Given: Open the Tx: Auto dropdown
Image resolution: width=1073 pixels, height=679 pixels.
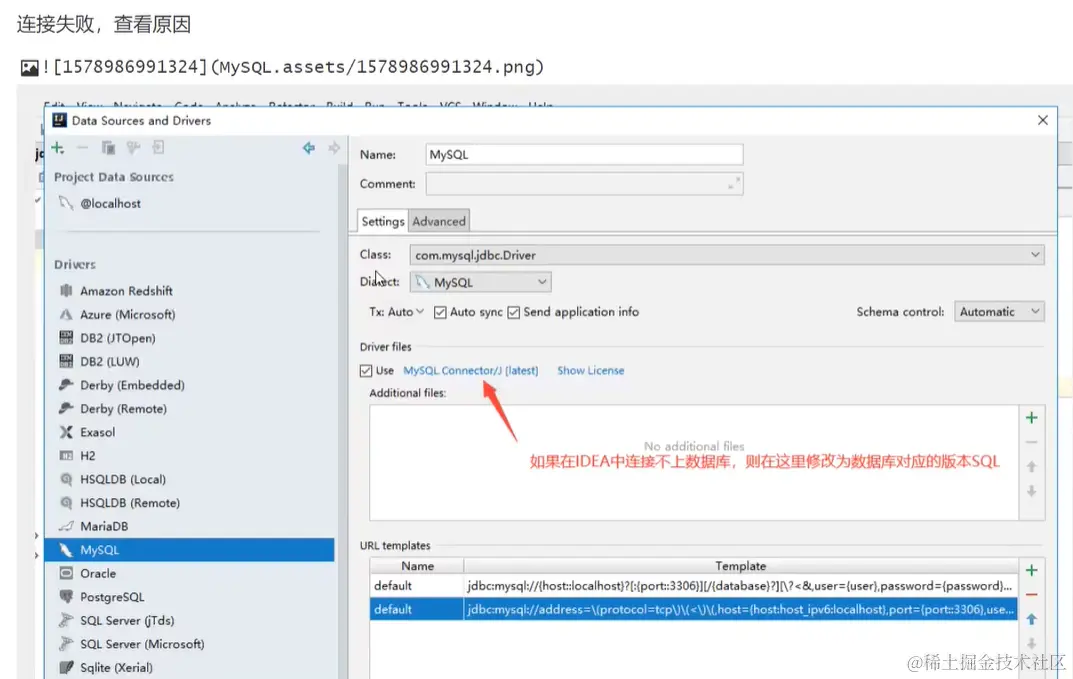Looking at the screenshot, I should [x=396, y=312].
